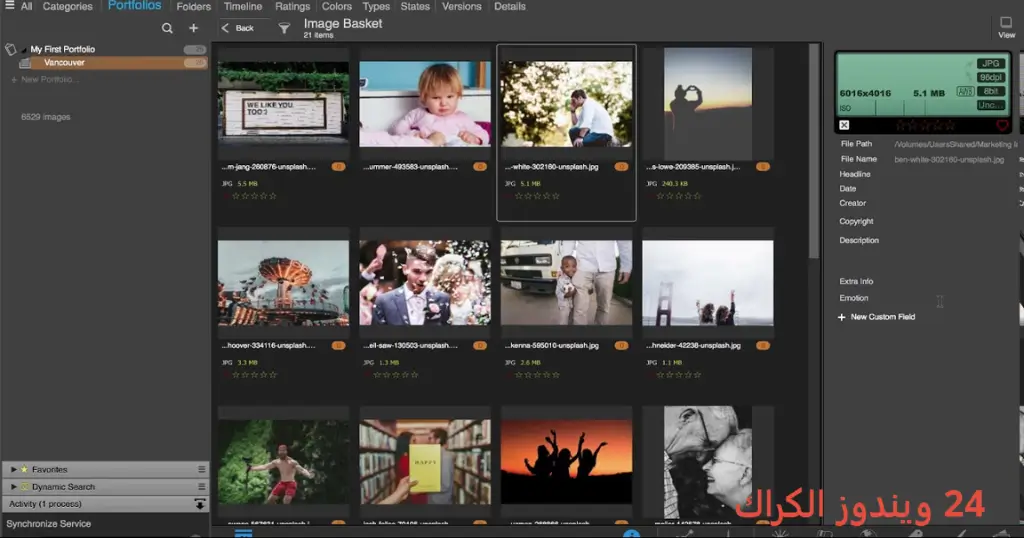Open the search magnifier in Portfolios panel

pos(167,28)
